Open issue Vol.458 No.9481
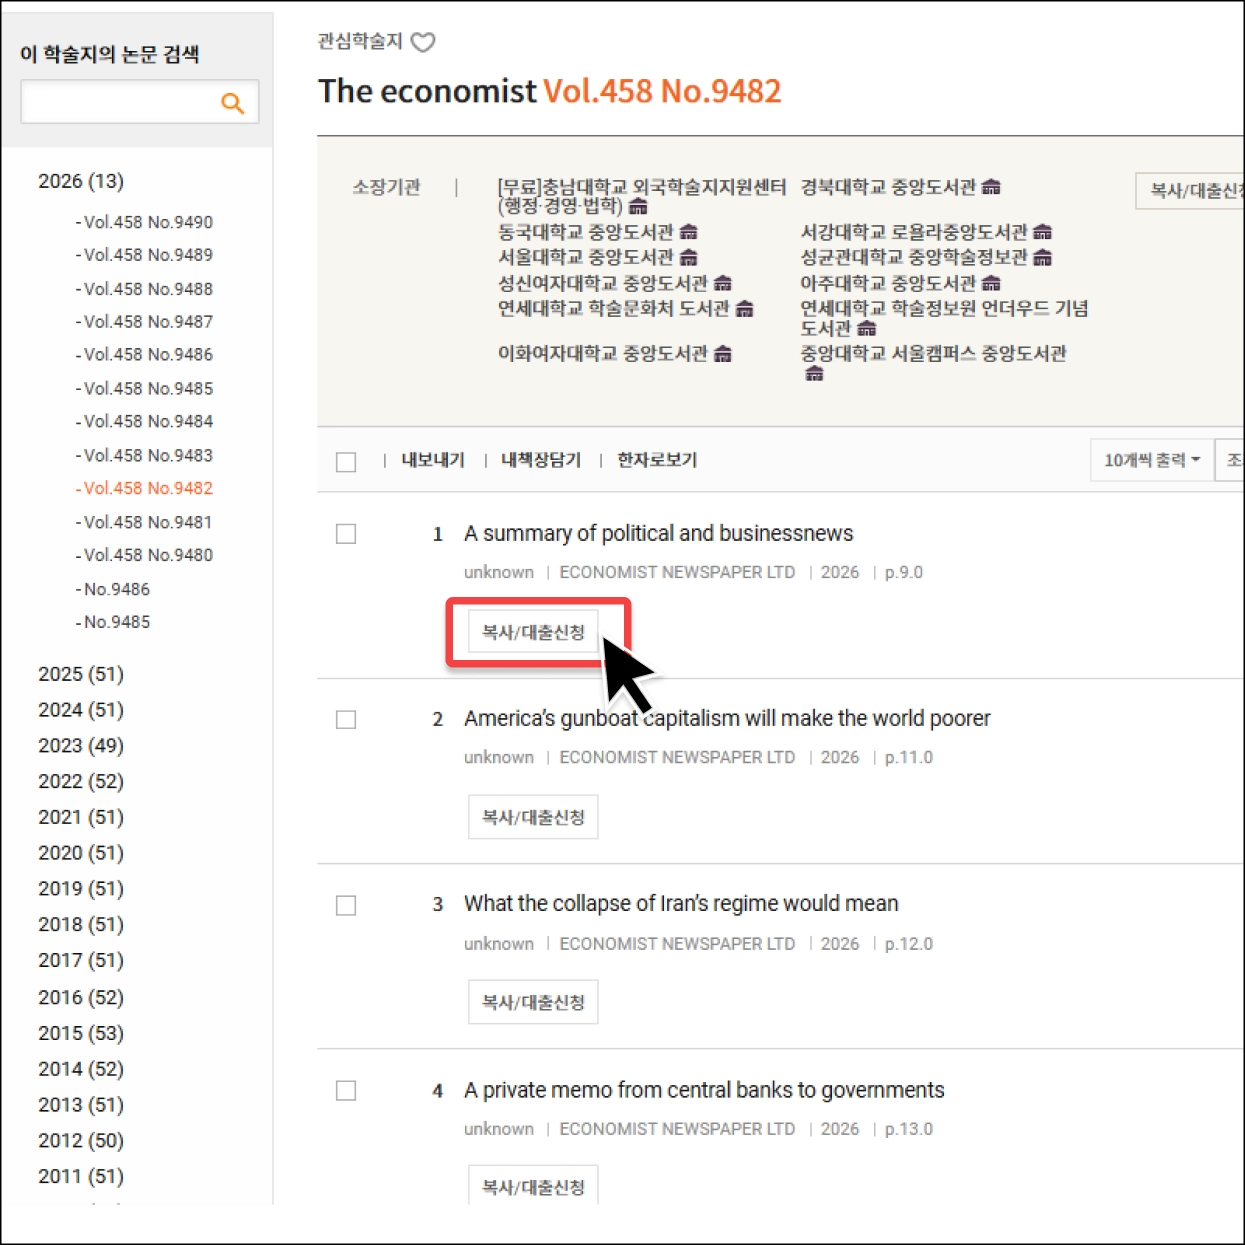This screenshot has width=1245, height=1245. [148, 522]
